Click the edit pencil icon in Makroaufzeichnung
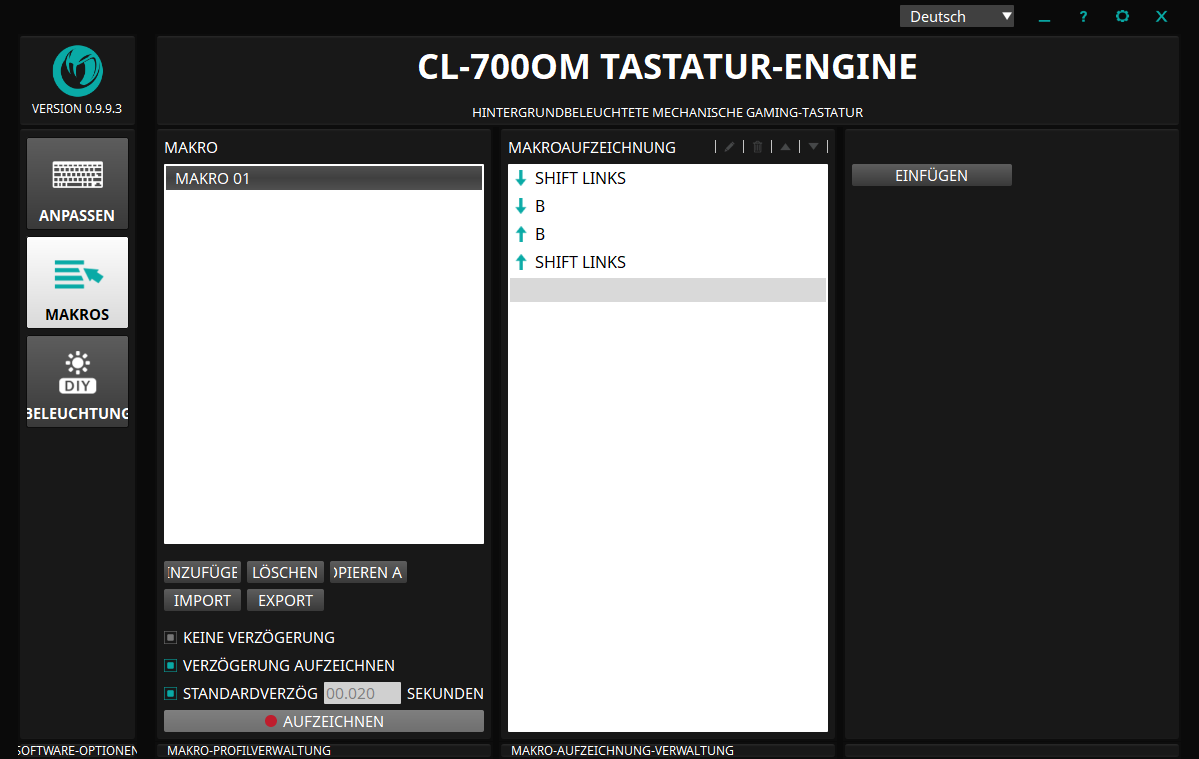Viewport: 1199px width, 759px height. click(x=730, y=147)
